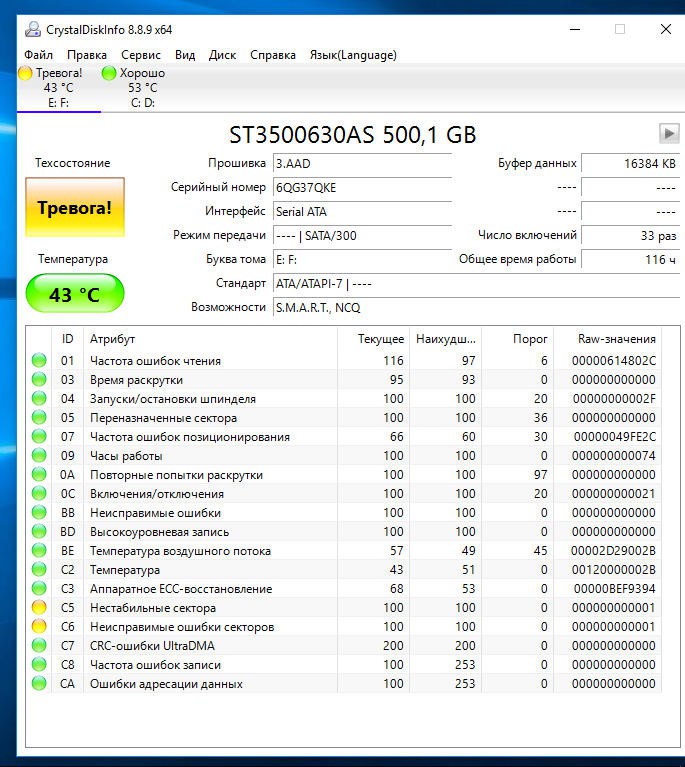
Task: Click green dot for Частота ошибок записи row
Action: pyautogui.click(x=39, y=664)
